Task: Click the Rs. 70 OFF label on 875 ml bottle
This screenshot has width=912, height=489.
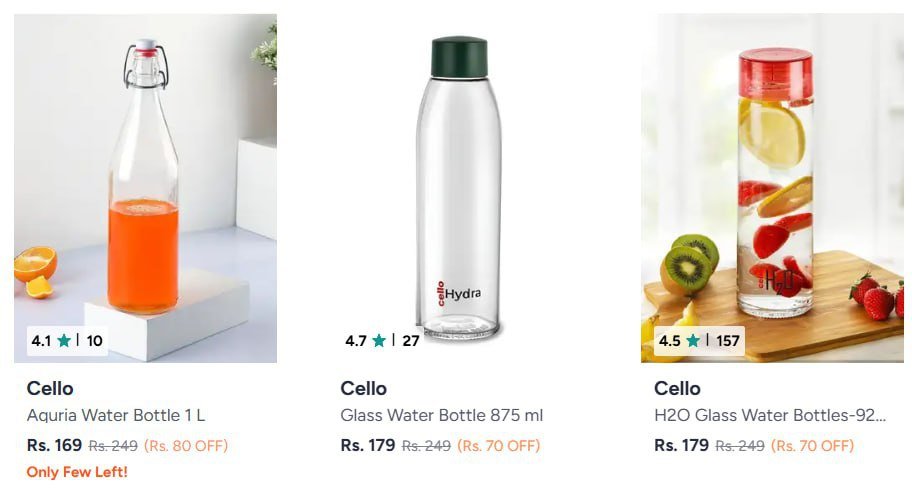Action: (x=499, y=446)
